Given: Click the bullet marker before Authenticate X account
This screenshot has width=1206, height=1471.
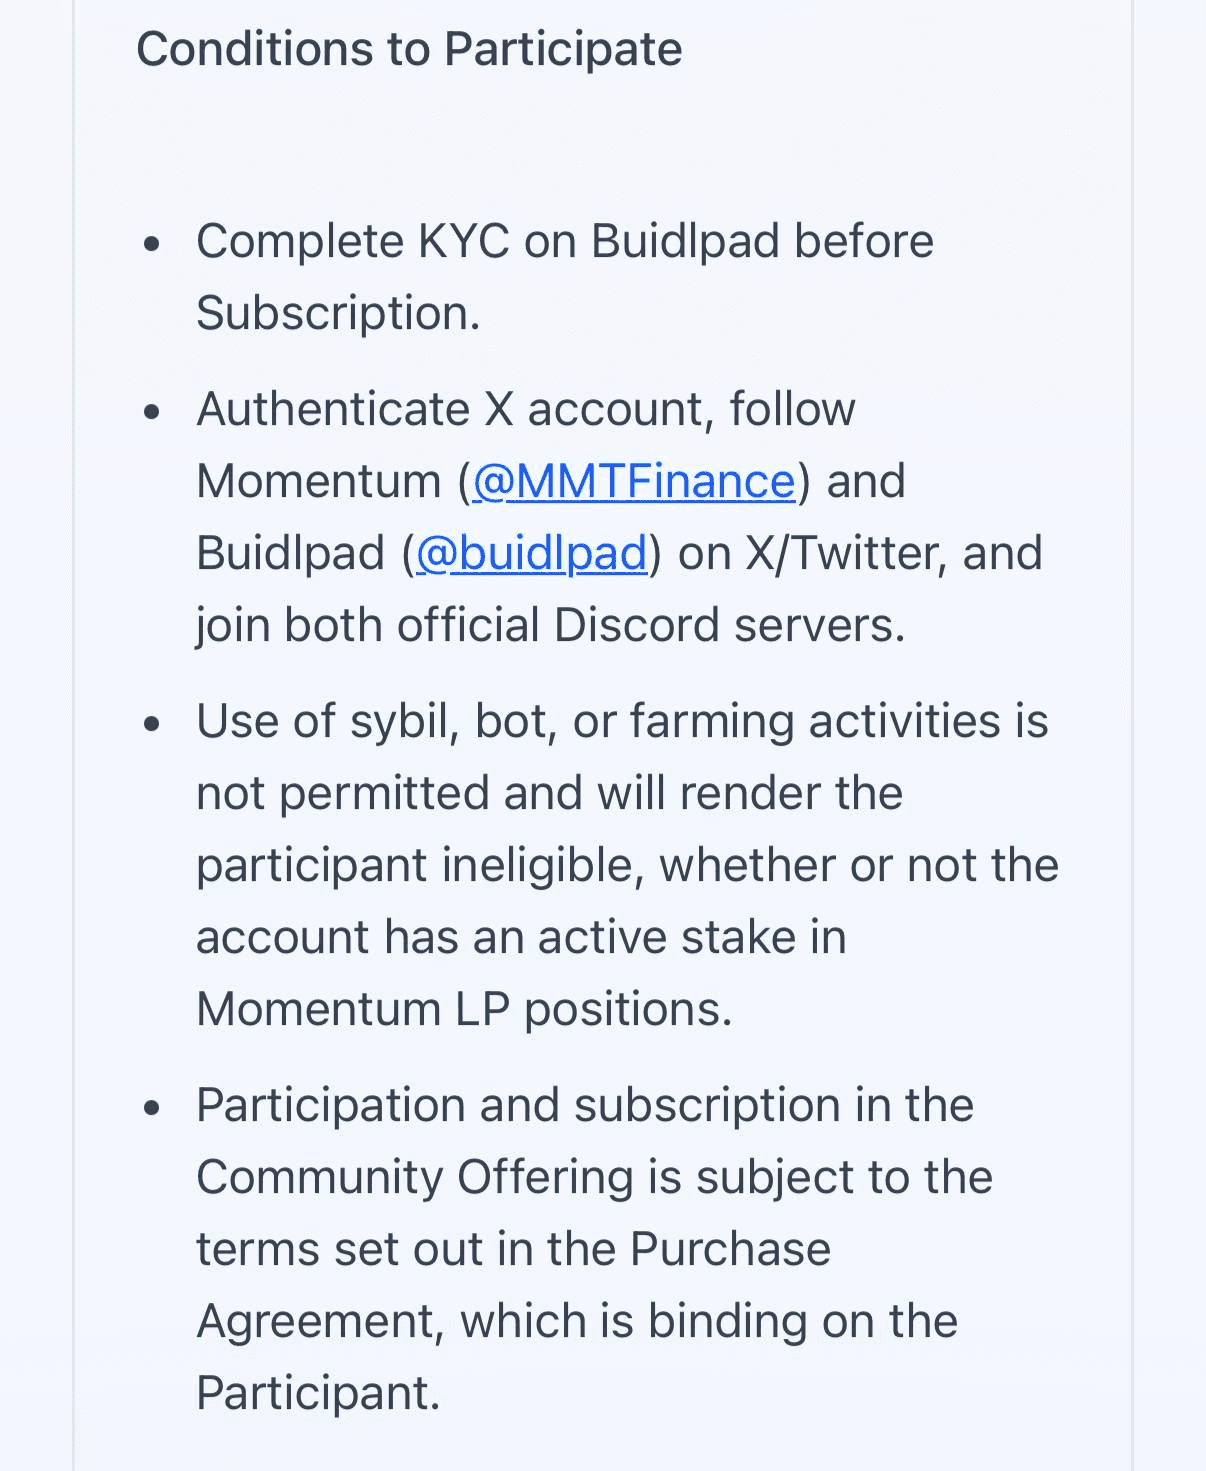Looking at the screenshot, I should coord(152,411).
